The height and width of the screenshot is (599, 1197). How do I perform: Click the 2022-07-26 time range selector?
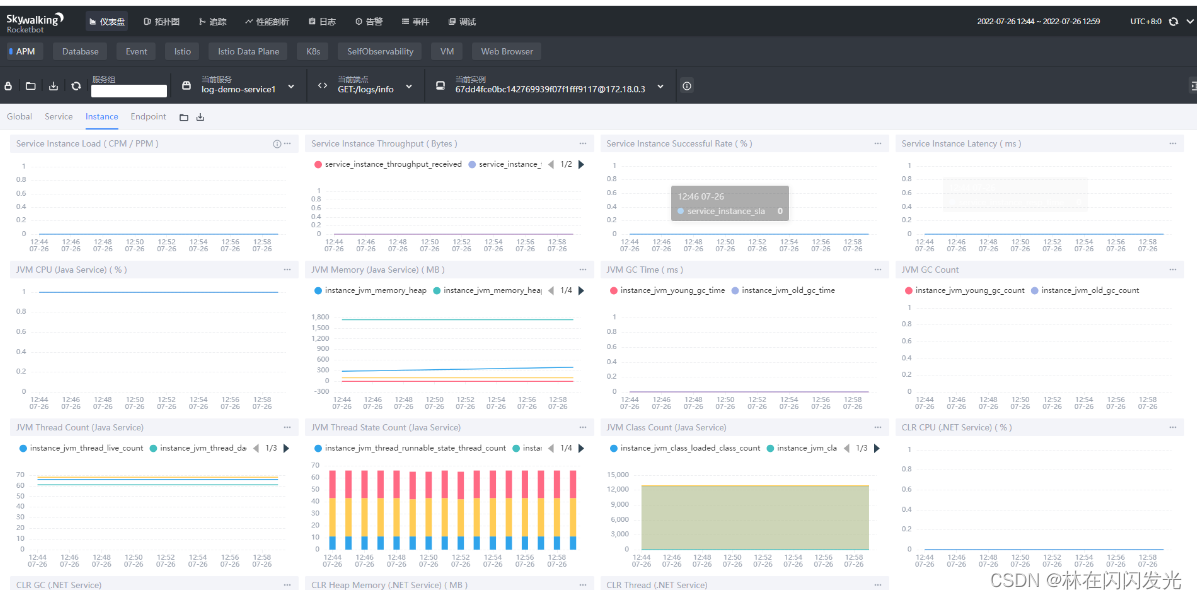tap(1038, 21)
